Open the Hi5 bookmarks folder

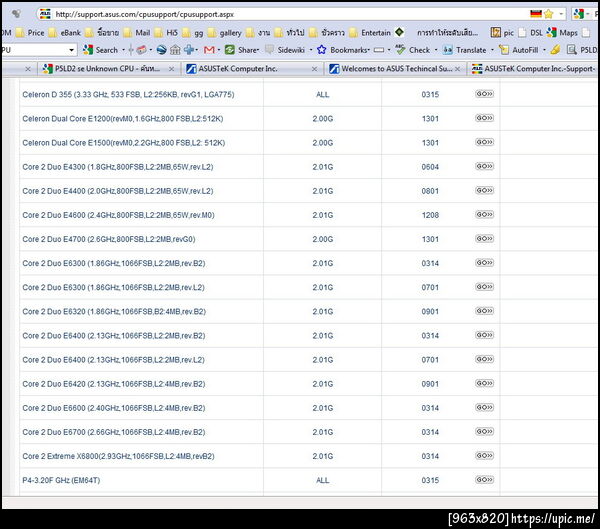pos(166,33)
